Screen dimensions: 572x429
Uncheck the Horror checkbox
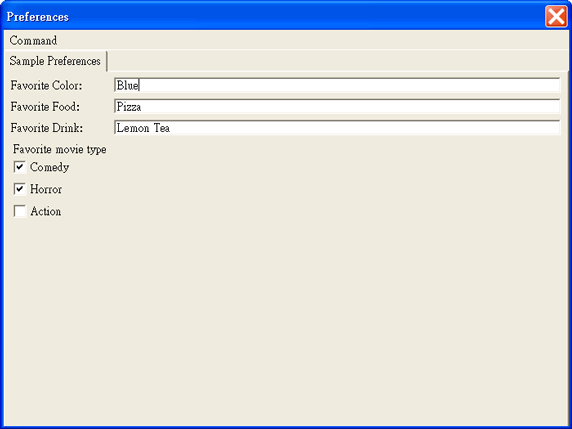[20, 189]
